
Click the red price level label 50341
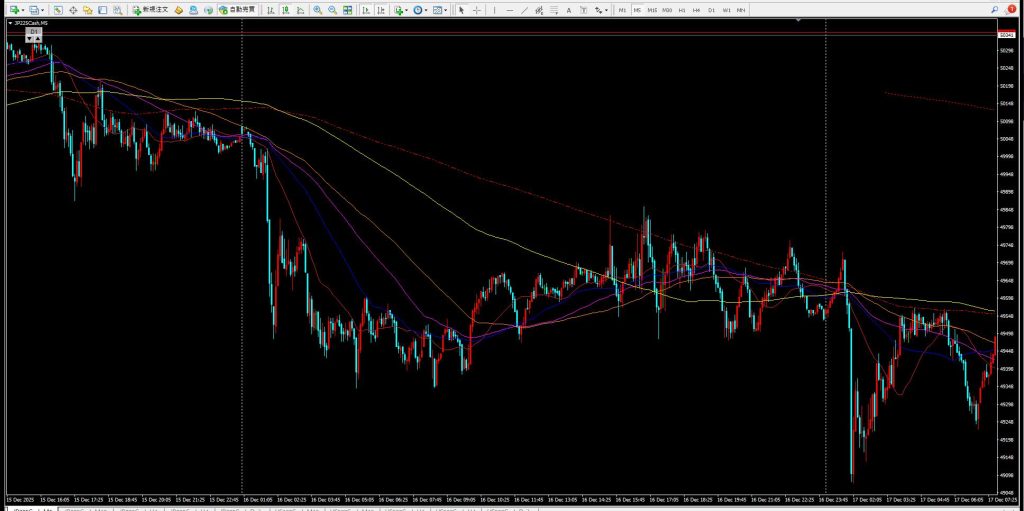1005,35
